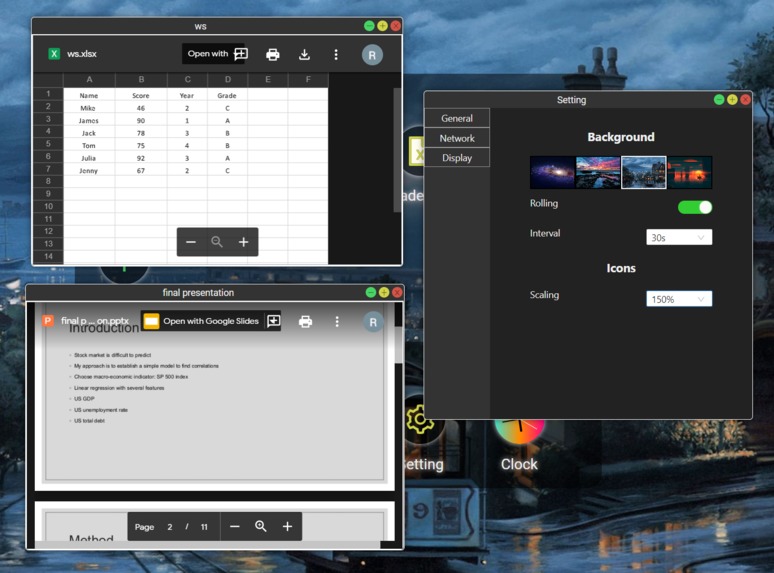The height and width of the screenshot is (573, 774).
Task: Switch to Display tab in Setting
Action: [457, 158]
